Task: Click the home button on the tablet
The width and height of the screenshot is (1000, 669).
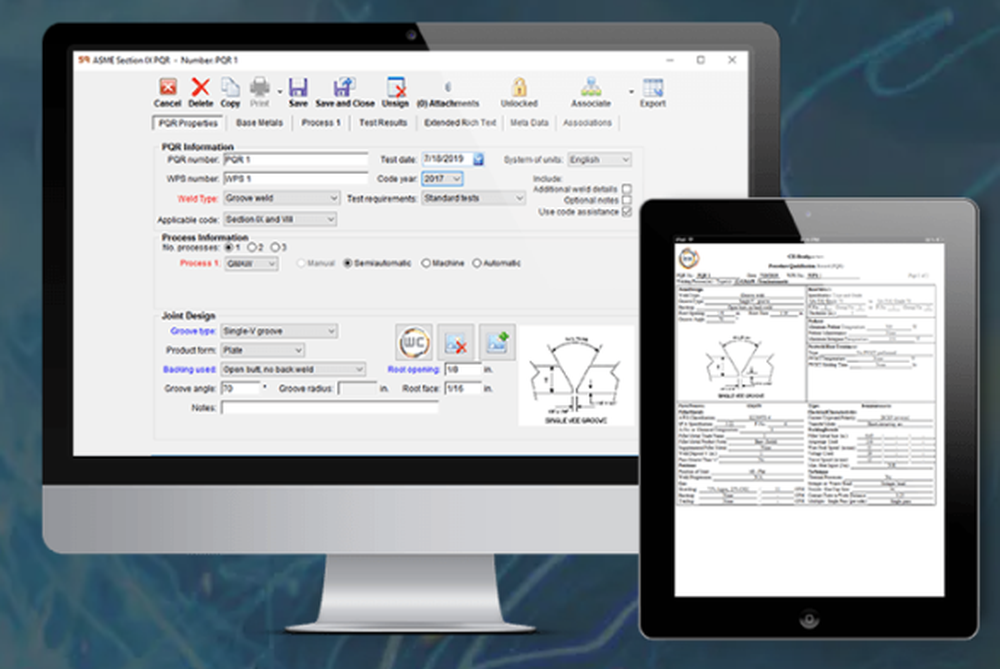Action: tap(809, 619)
